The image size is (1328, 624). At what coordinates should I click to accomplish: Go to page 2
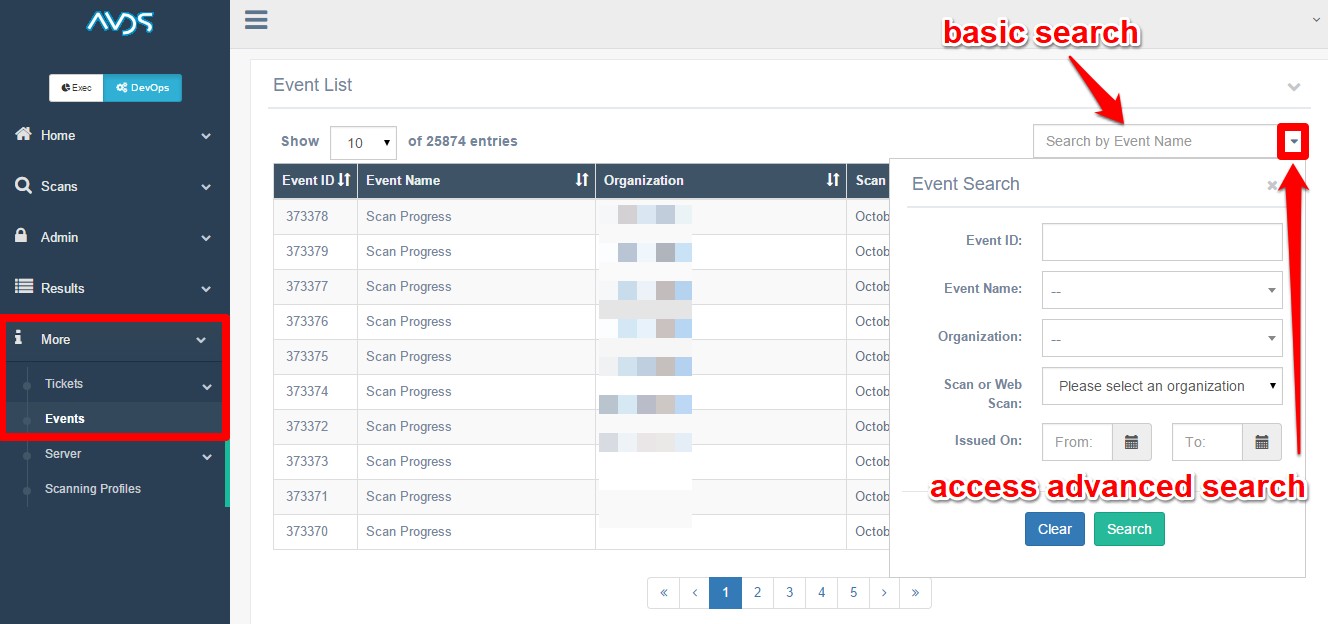click(757, 592)
